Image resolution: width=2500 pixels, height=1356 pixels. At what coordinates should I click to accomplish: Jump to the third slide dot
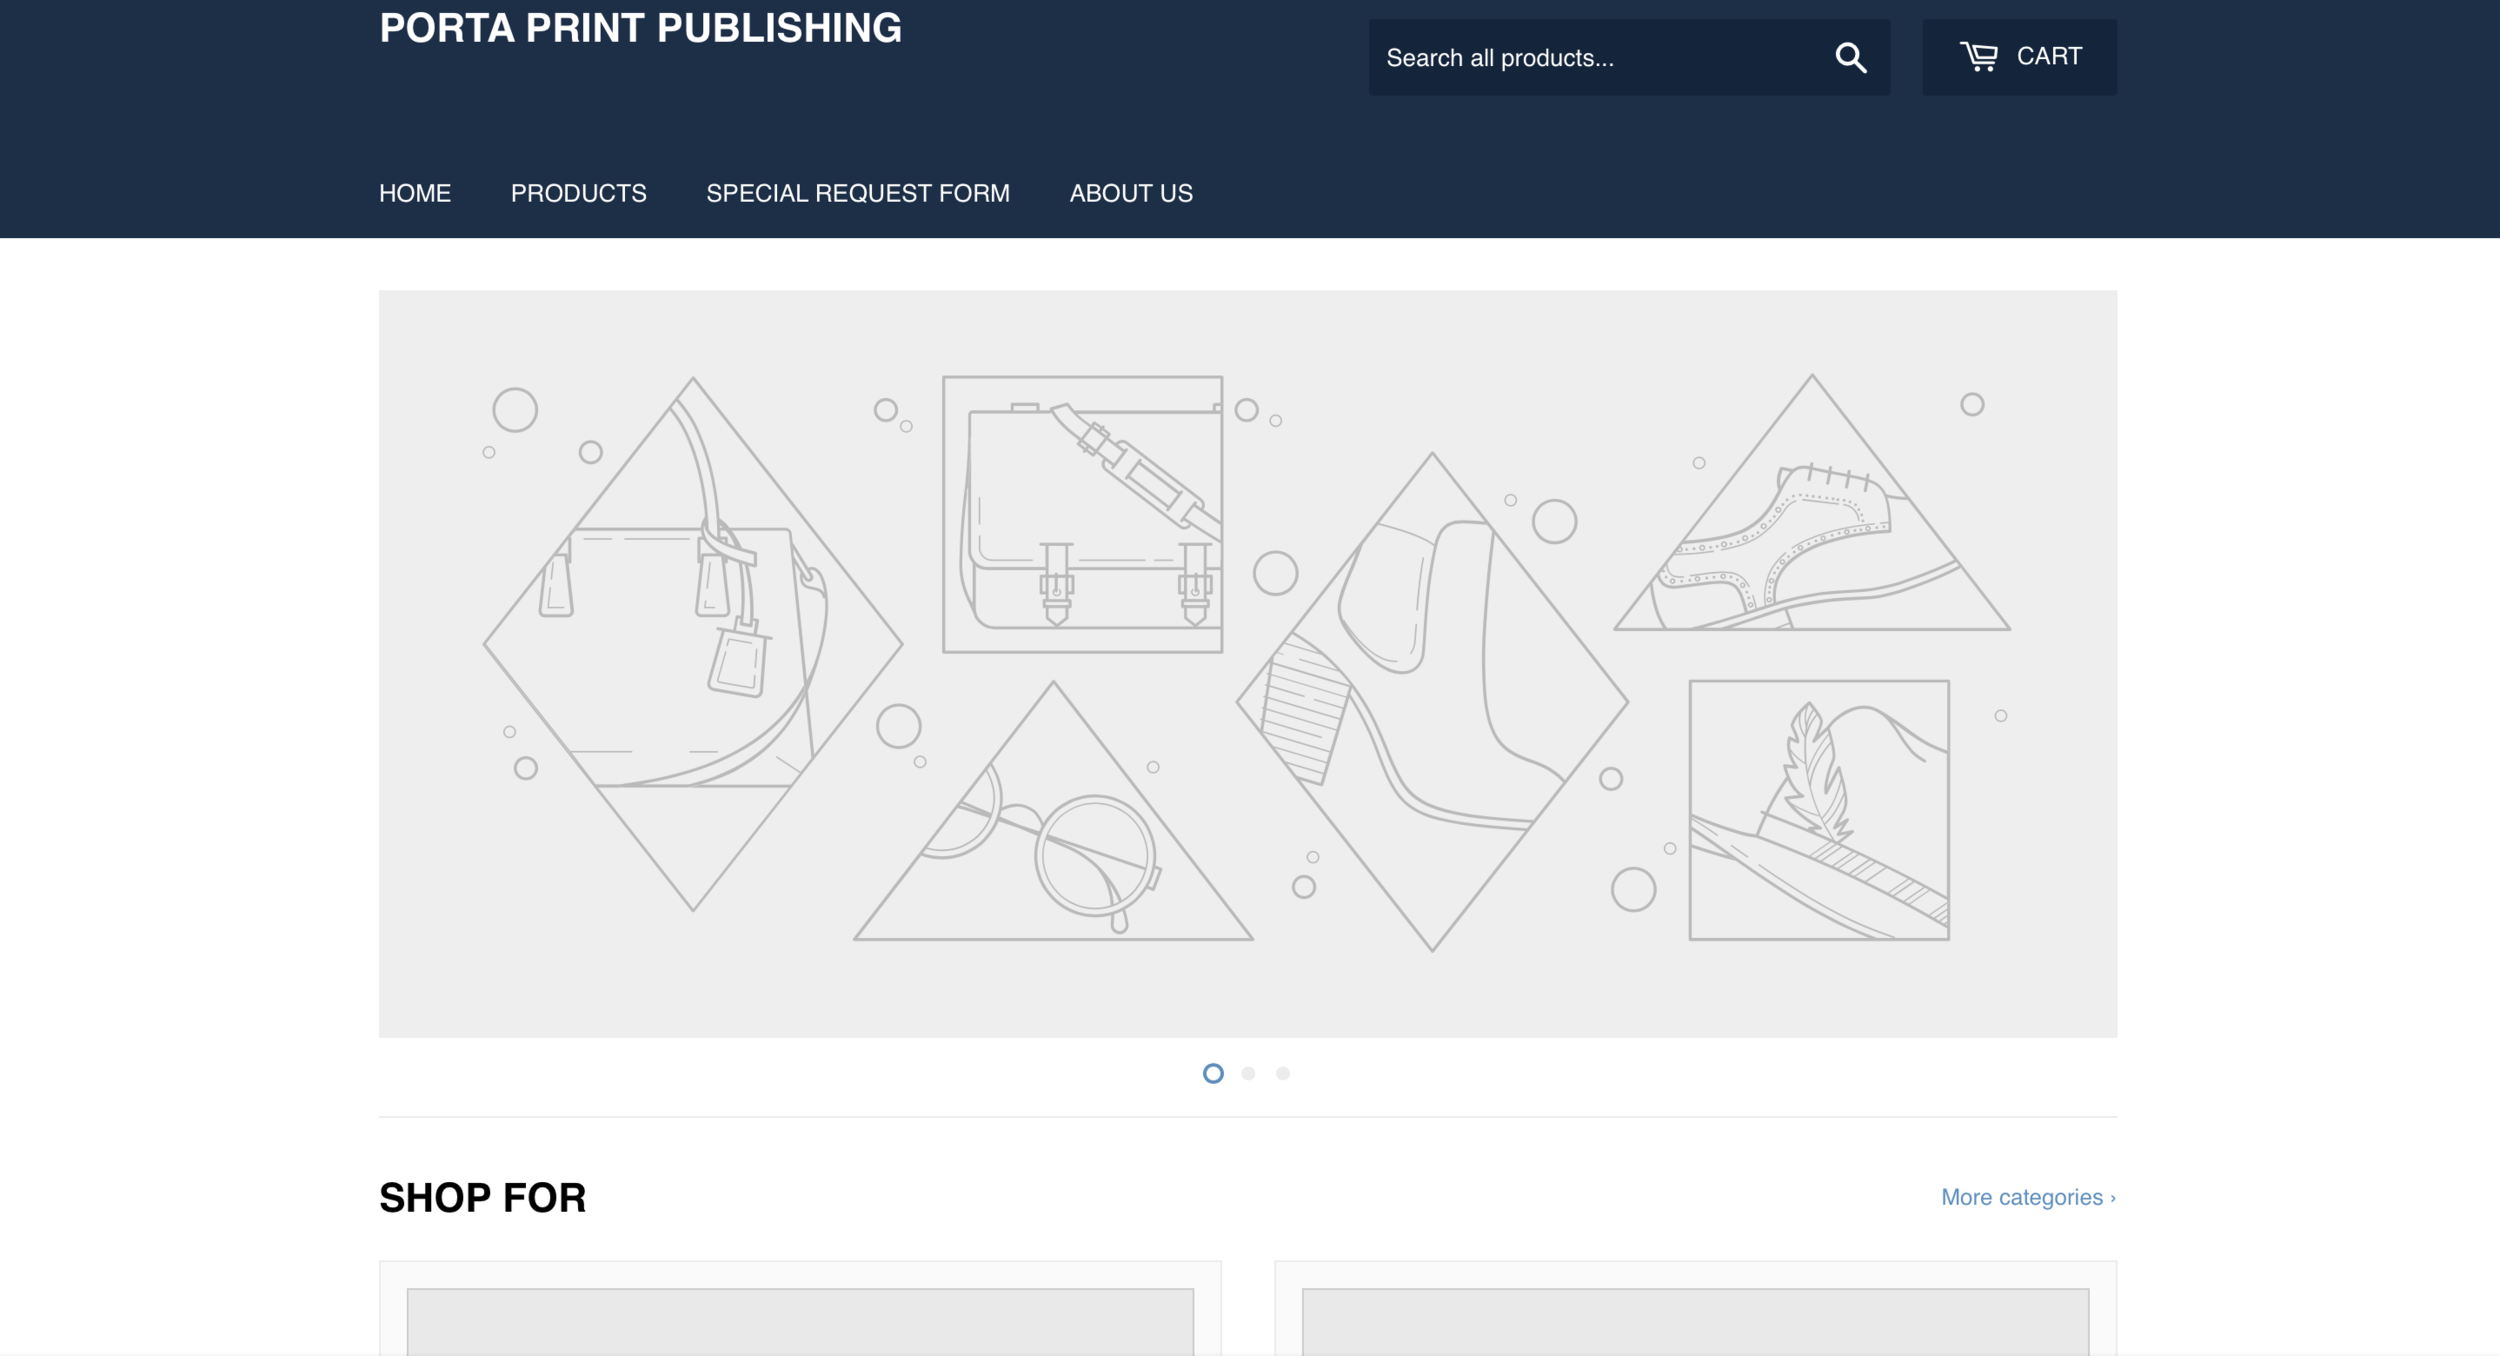pyautogui.click(x=1283, y=1073)
